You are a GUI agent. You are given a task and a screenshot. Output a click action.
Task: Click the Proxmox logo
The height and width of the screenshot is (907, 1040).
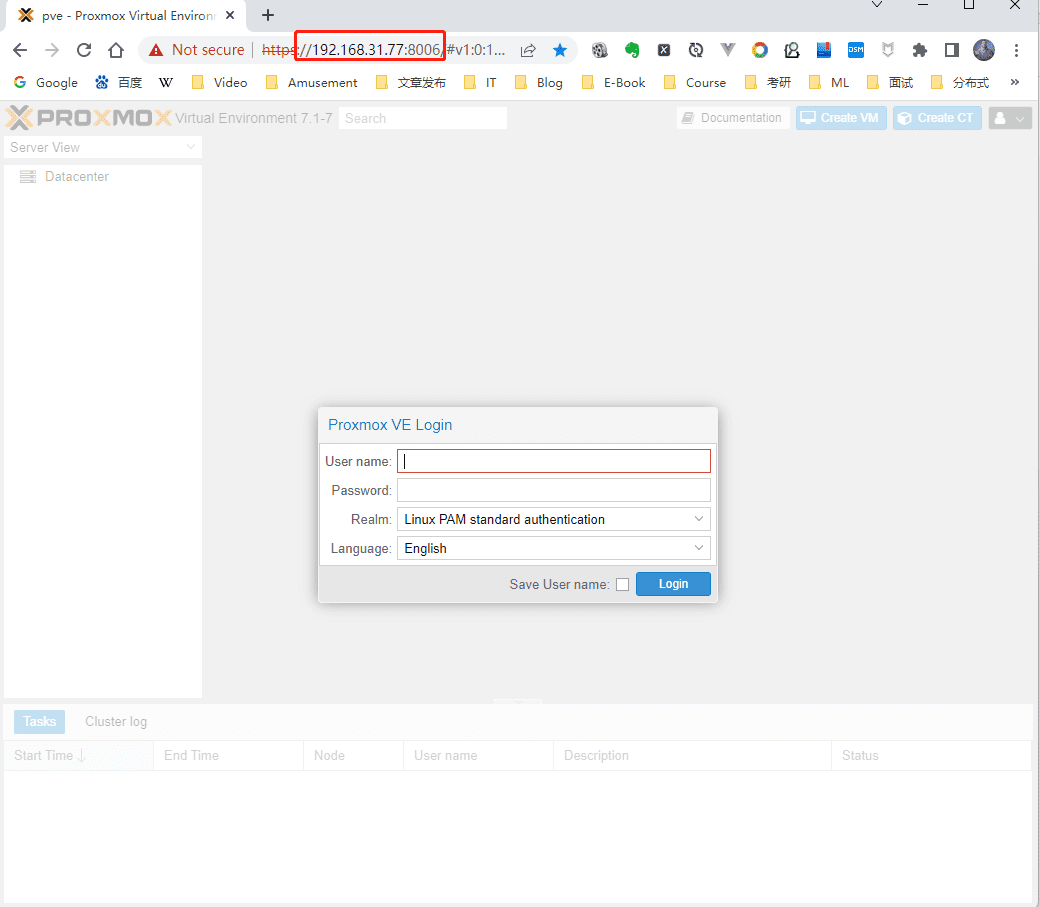[88, 118]
